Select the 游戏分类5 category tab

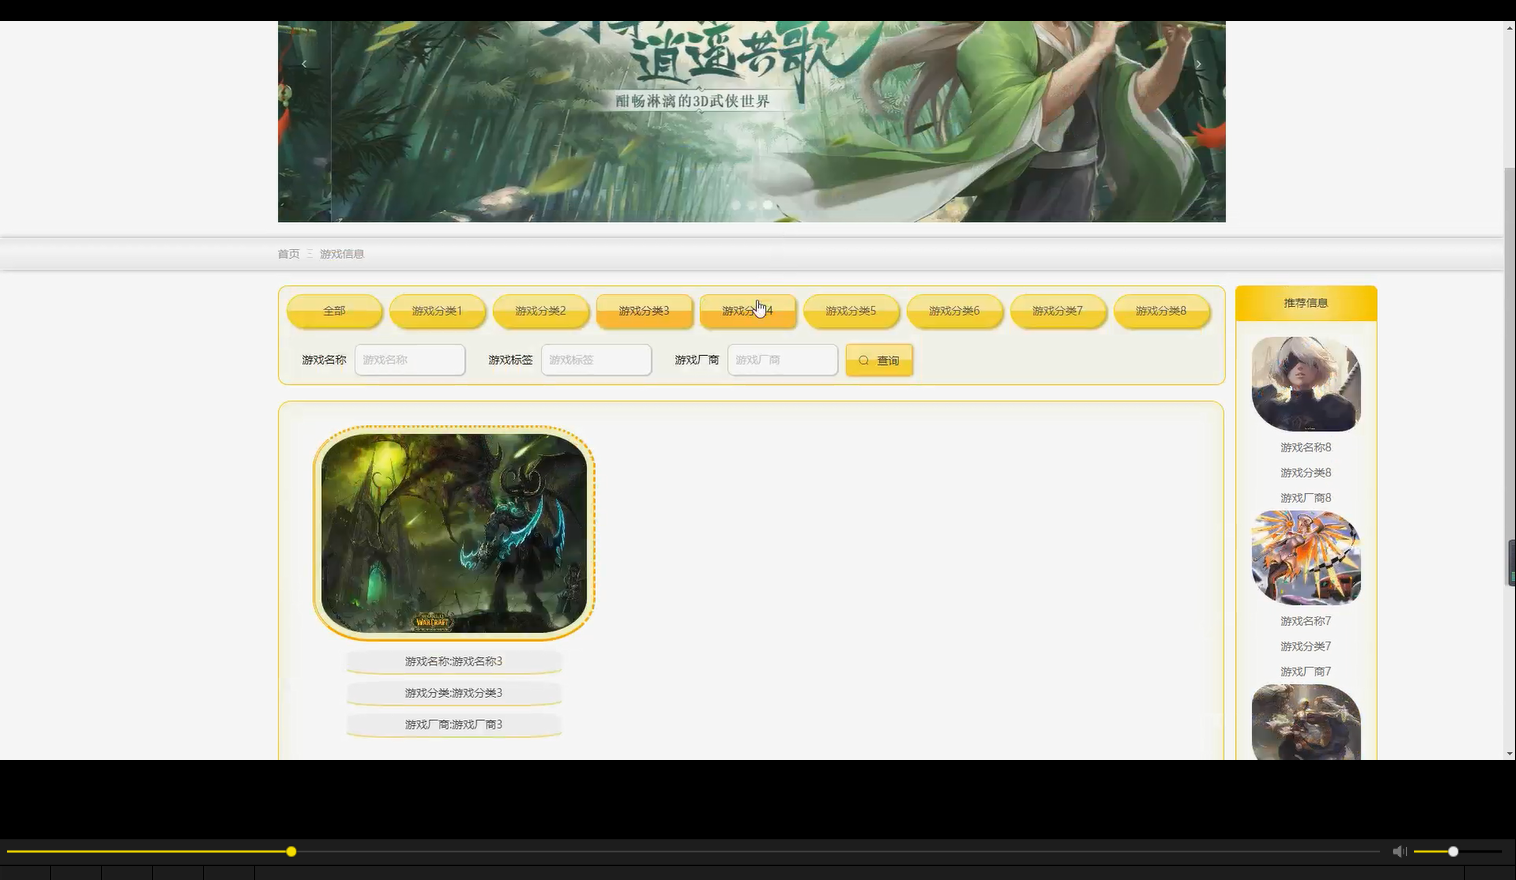(x=851, y=311)
